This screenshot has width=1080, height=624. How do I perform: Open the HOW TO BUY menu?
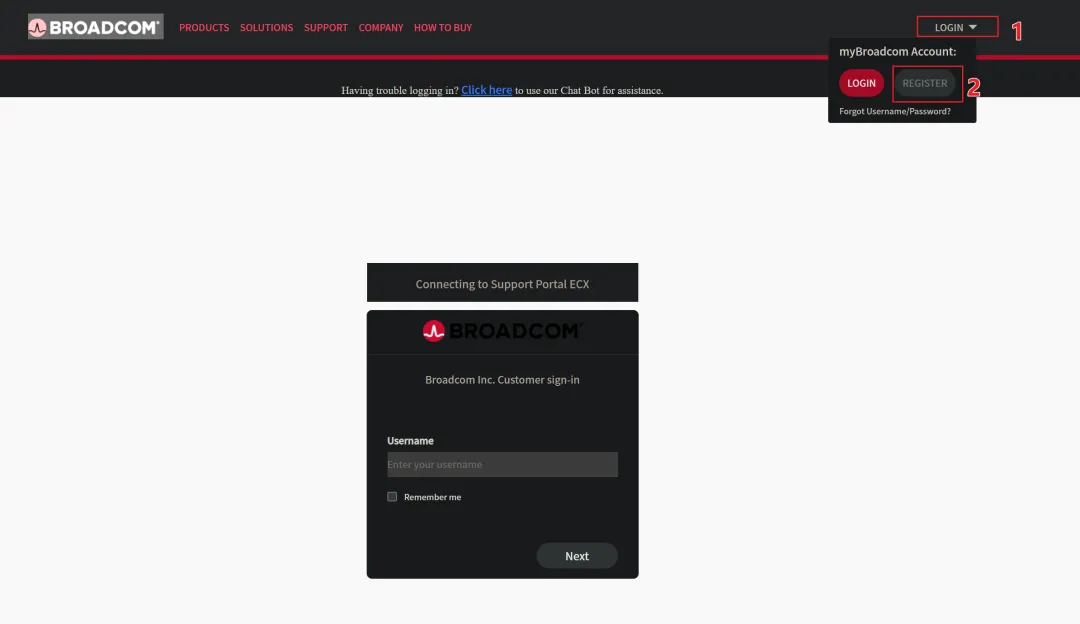[443, 28]
